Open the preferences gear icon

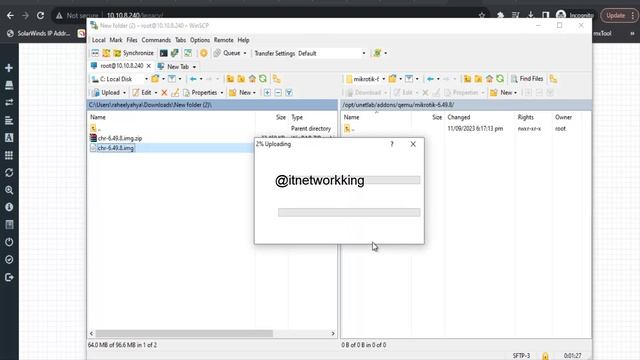pyautogui.click(x=203, y=53)
